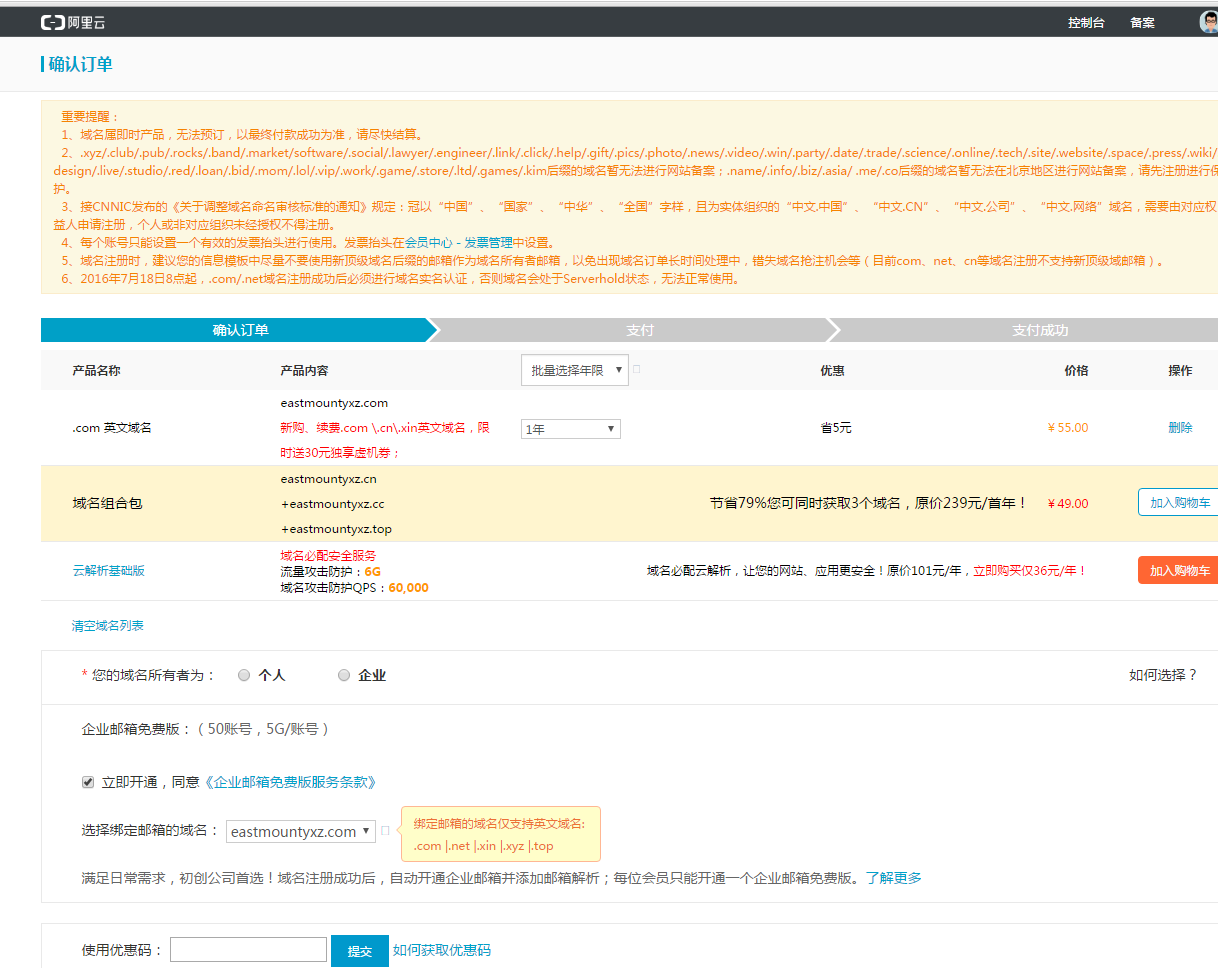
Task: Click 清空域名列表 link
Action: (107, 626)
